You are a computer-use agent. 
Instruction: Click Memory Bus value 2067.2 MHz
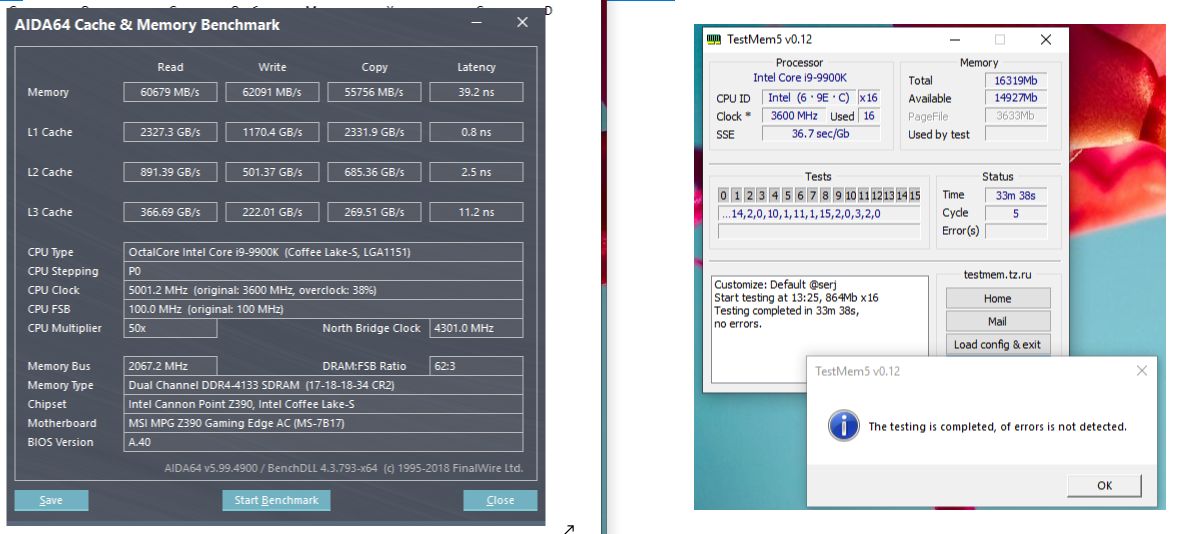[170, 366]
